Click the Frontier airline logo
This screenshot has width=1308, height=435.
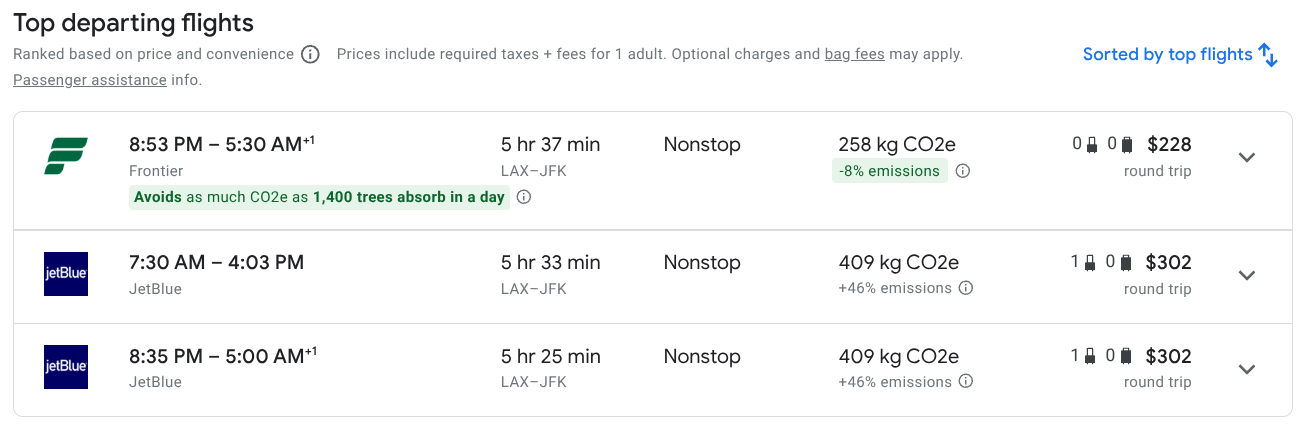point(66,157)
